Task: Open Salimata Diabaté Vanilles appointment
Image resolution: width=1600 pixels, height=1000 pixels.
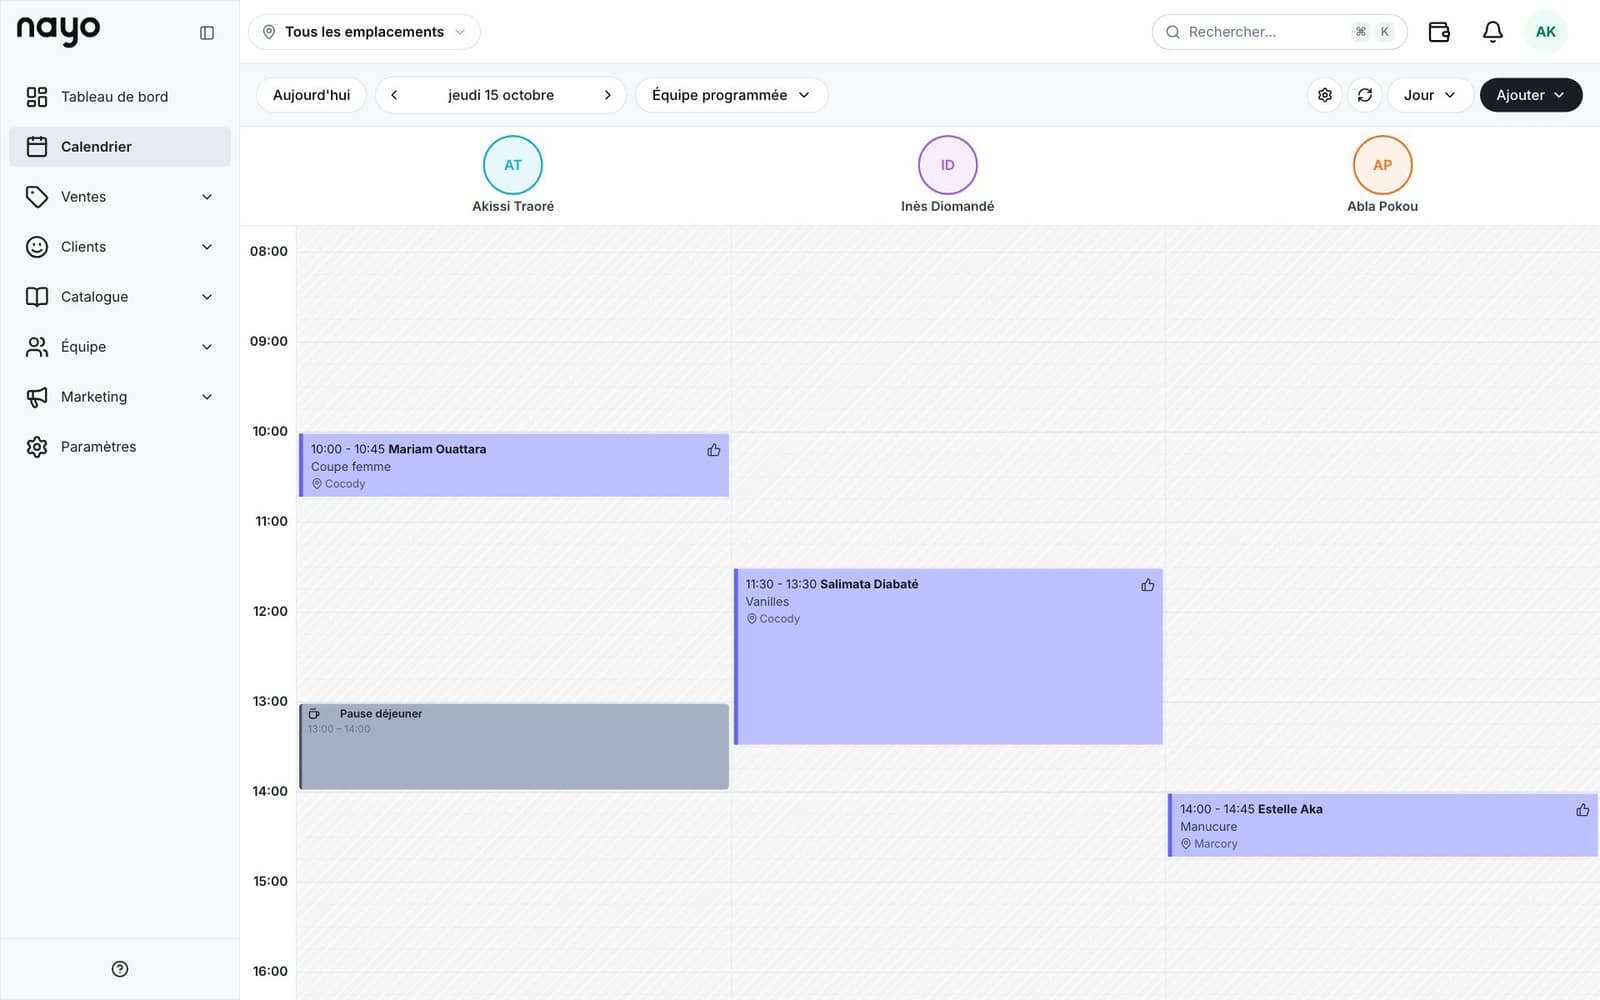Action: coord(948,657)
